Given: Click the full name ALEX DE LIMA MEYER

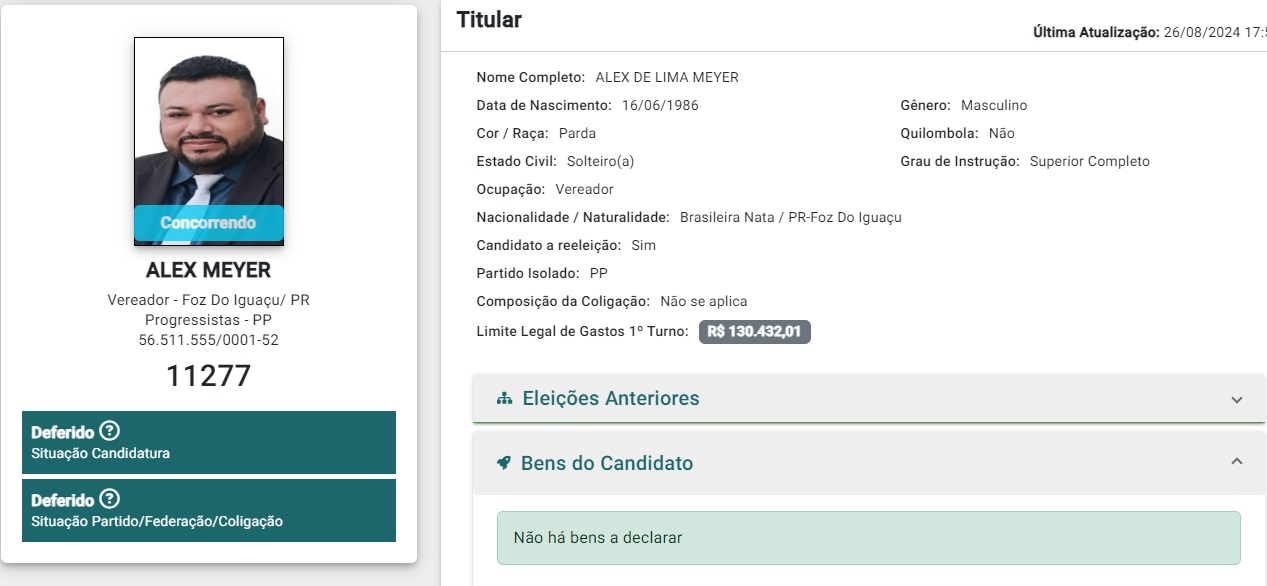Looking at the screenshot, I should 667,77.
